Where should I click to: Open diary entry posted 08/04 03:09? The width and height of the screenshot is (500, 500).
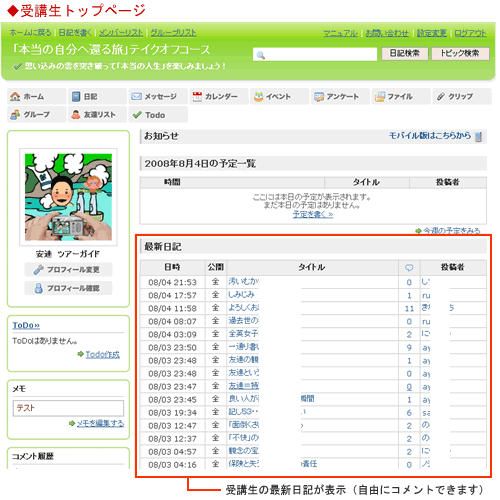(243, 334)
